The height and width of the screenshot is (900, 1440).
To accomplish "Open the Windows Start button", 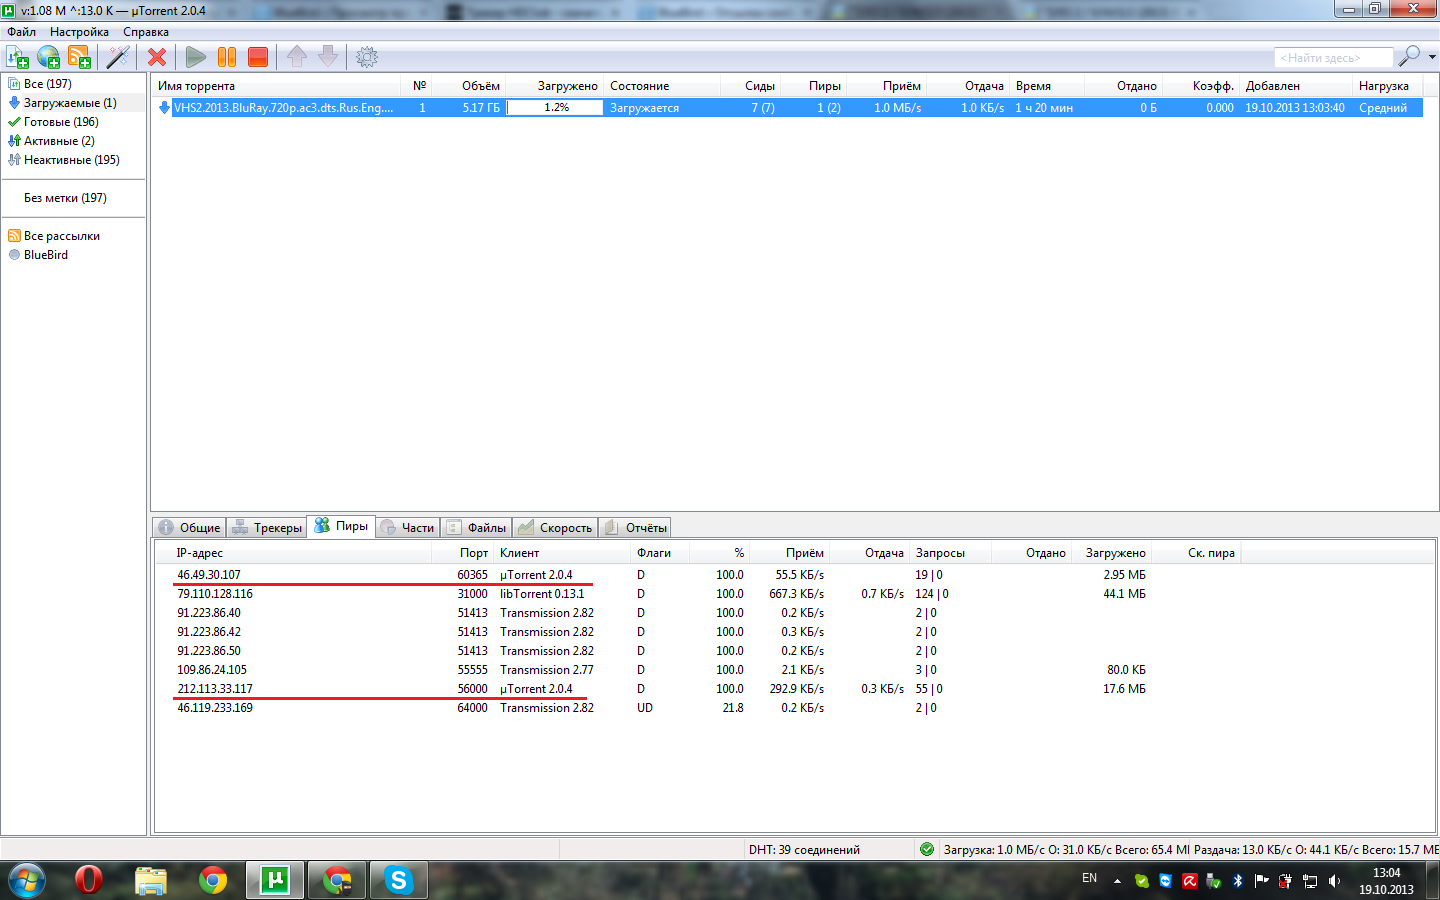I will tap(27, 881).
